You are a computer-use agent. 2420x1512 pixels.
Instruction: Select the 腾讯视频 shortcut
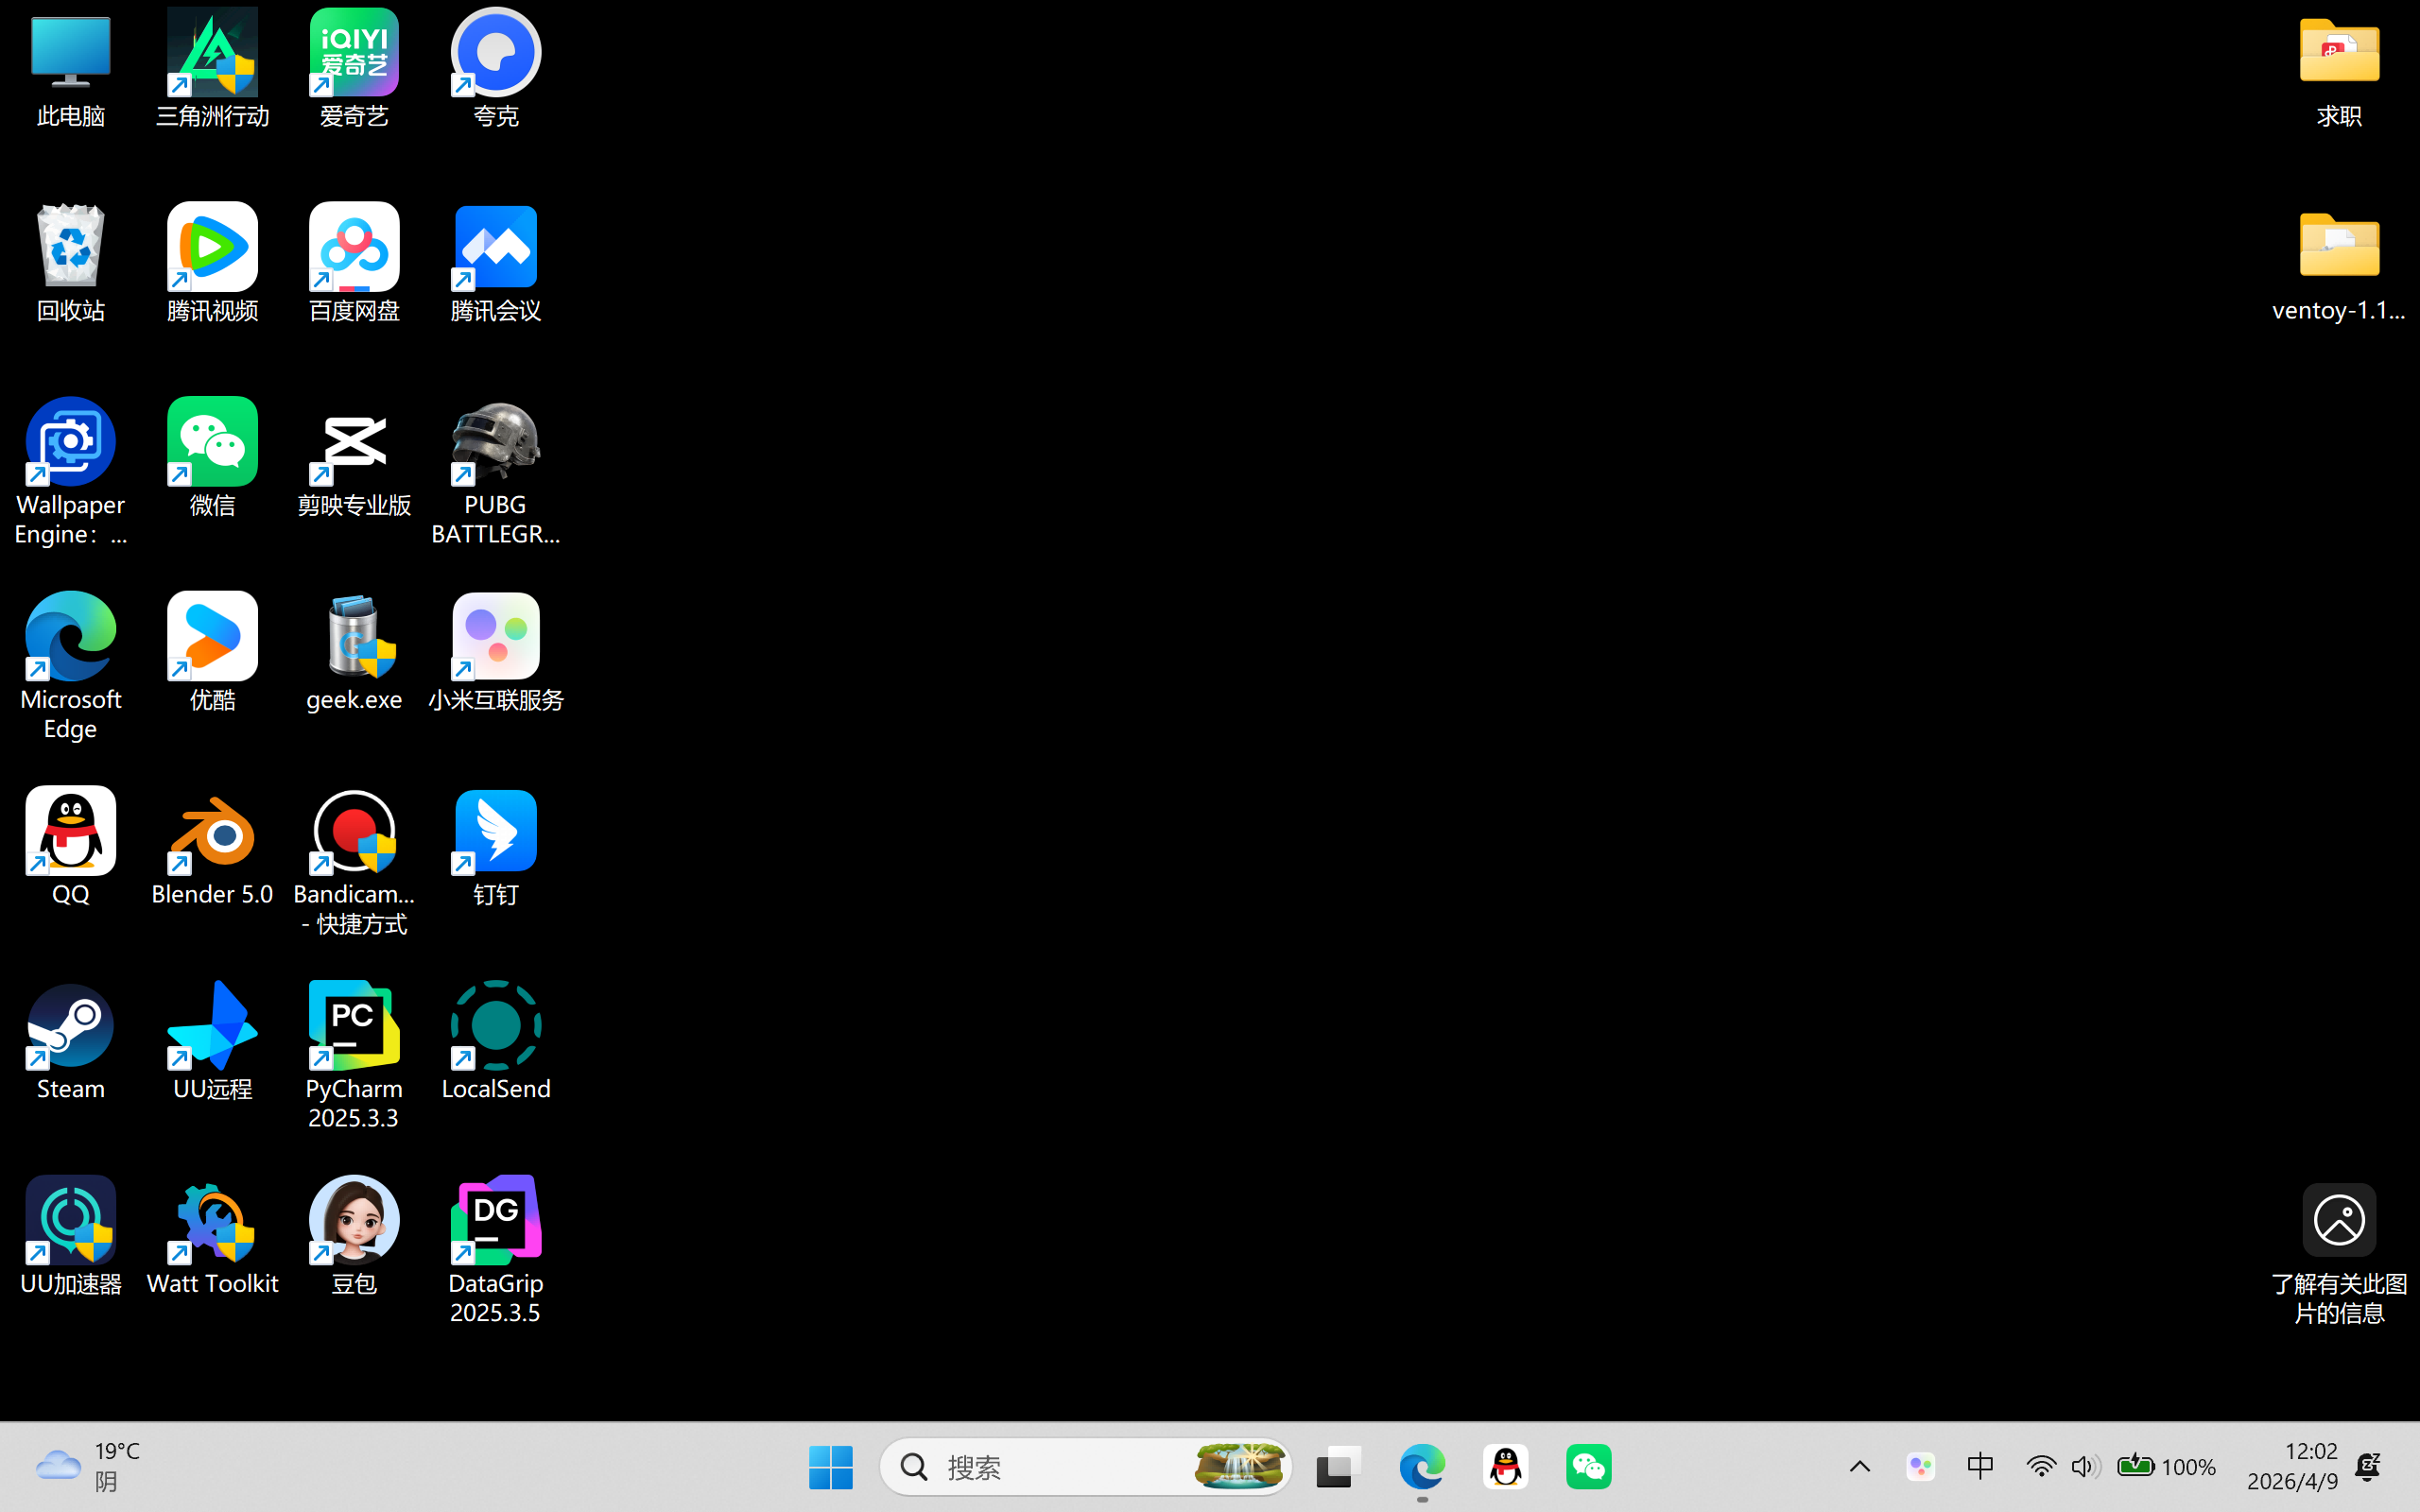[212, 264]
